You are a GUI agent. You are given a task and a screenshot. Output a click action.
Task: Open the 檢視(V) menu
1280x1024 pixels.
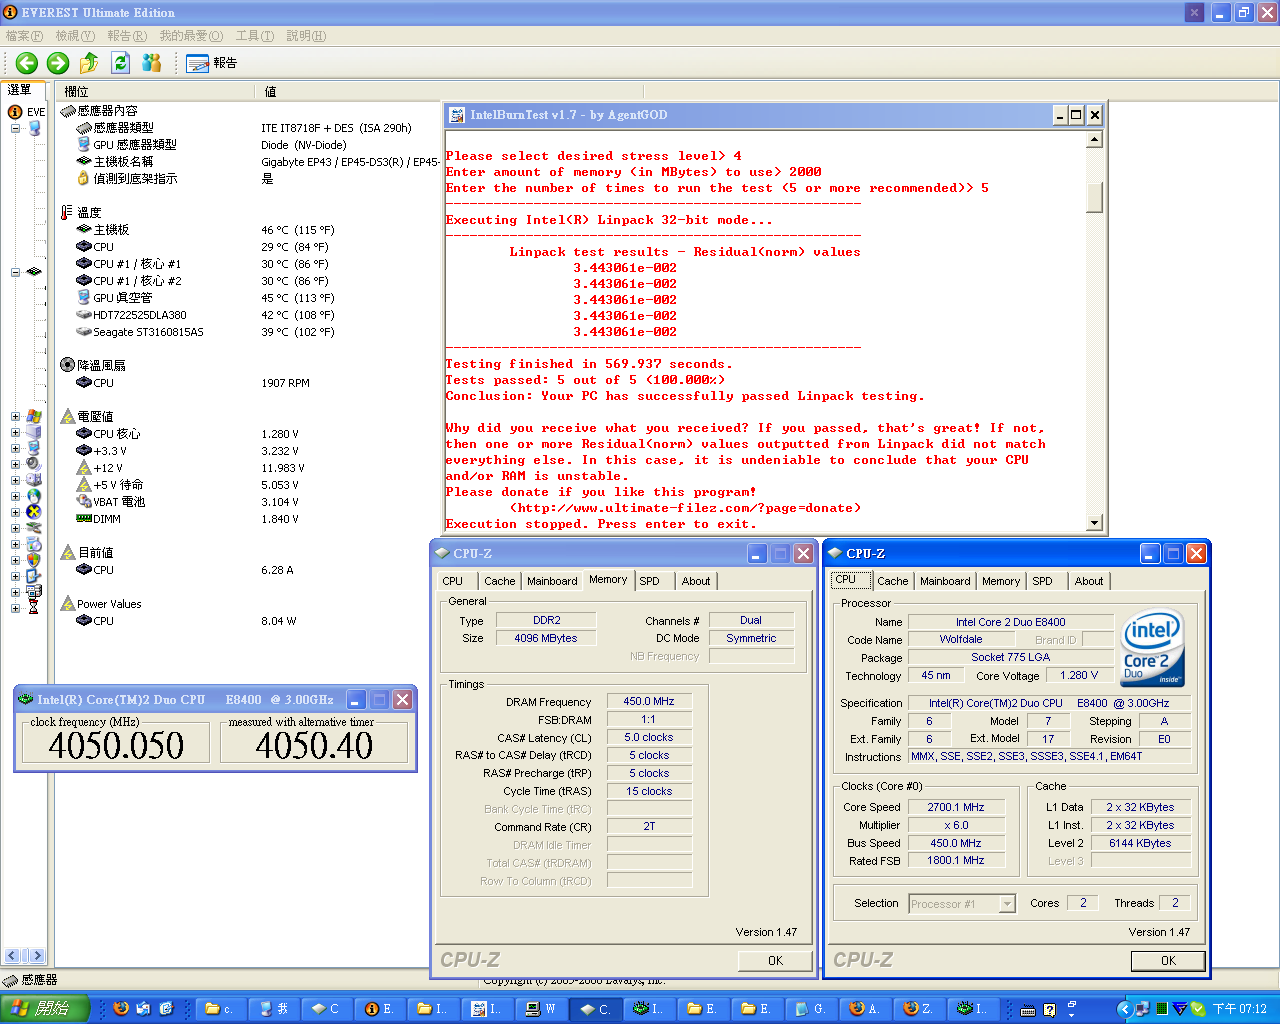click(75, 36)
